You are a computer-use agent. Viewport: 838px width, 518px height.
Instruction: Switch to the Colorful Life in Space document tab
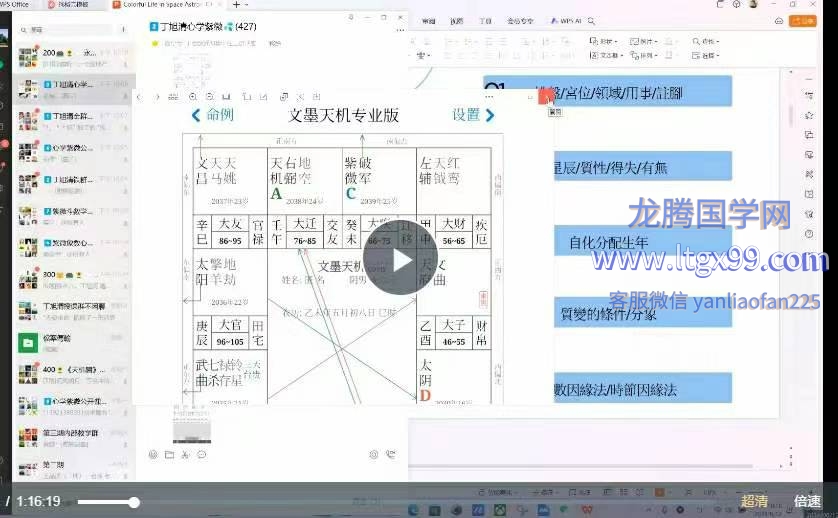point(162,4)
